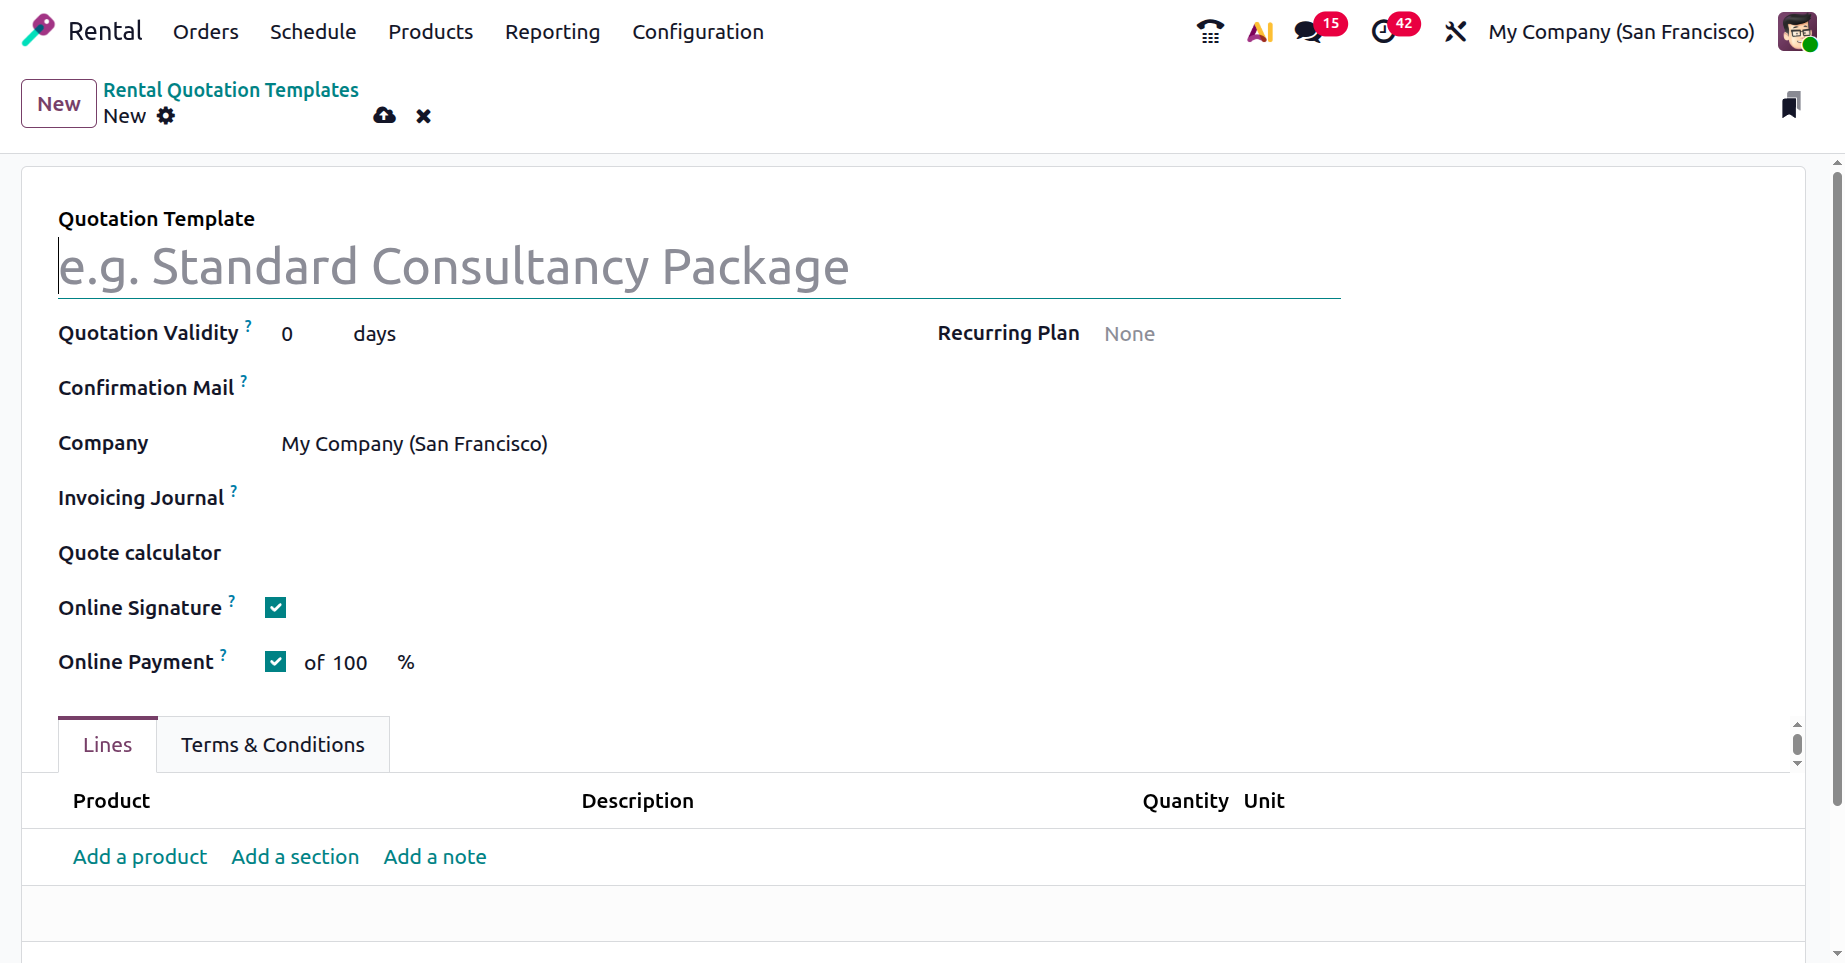This screenshot has height=963, width=1845.
Task: Discard changes with the X icon
Action: tap(424, 116)
